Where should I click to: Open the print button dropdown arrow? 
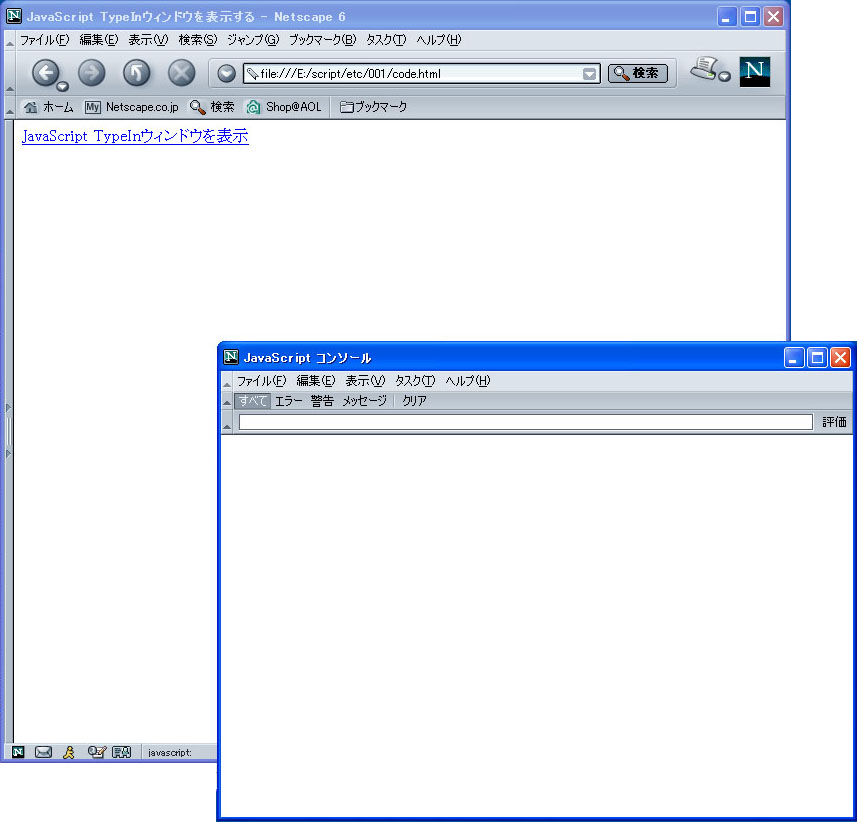tap(725, 77)
